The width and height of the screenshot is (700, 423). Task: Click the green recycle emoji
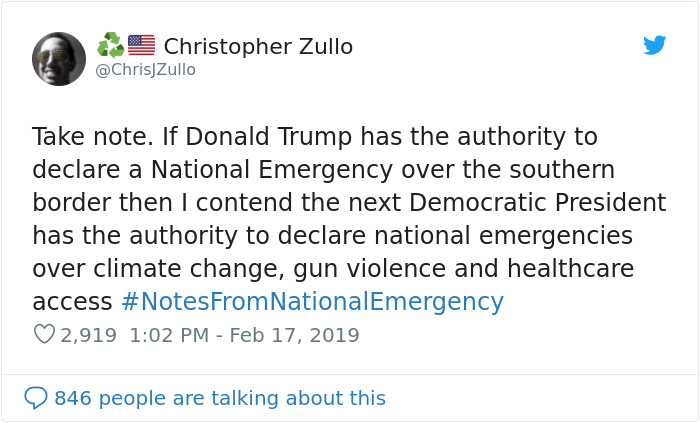coord(110,45)
